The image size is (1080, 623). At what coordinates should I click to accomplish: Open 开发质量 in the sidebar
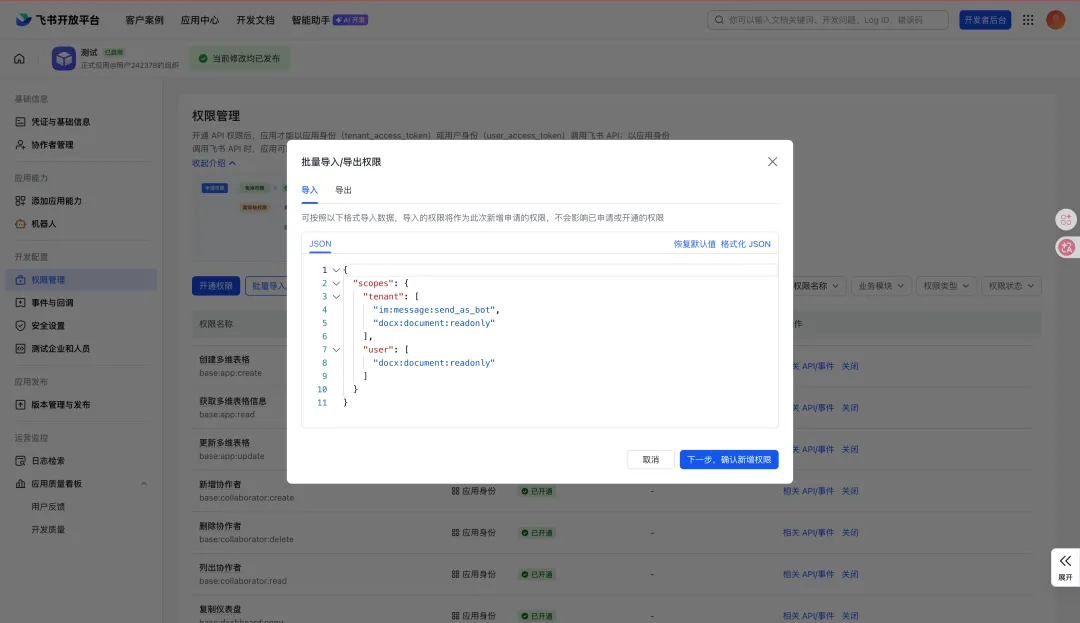(48, 529)
